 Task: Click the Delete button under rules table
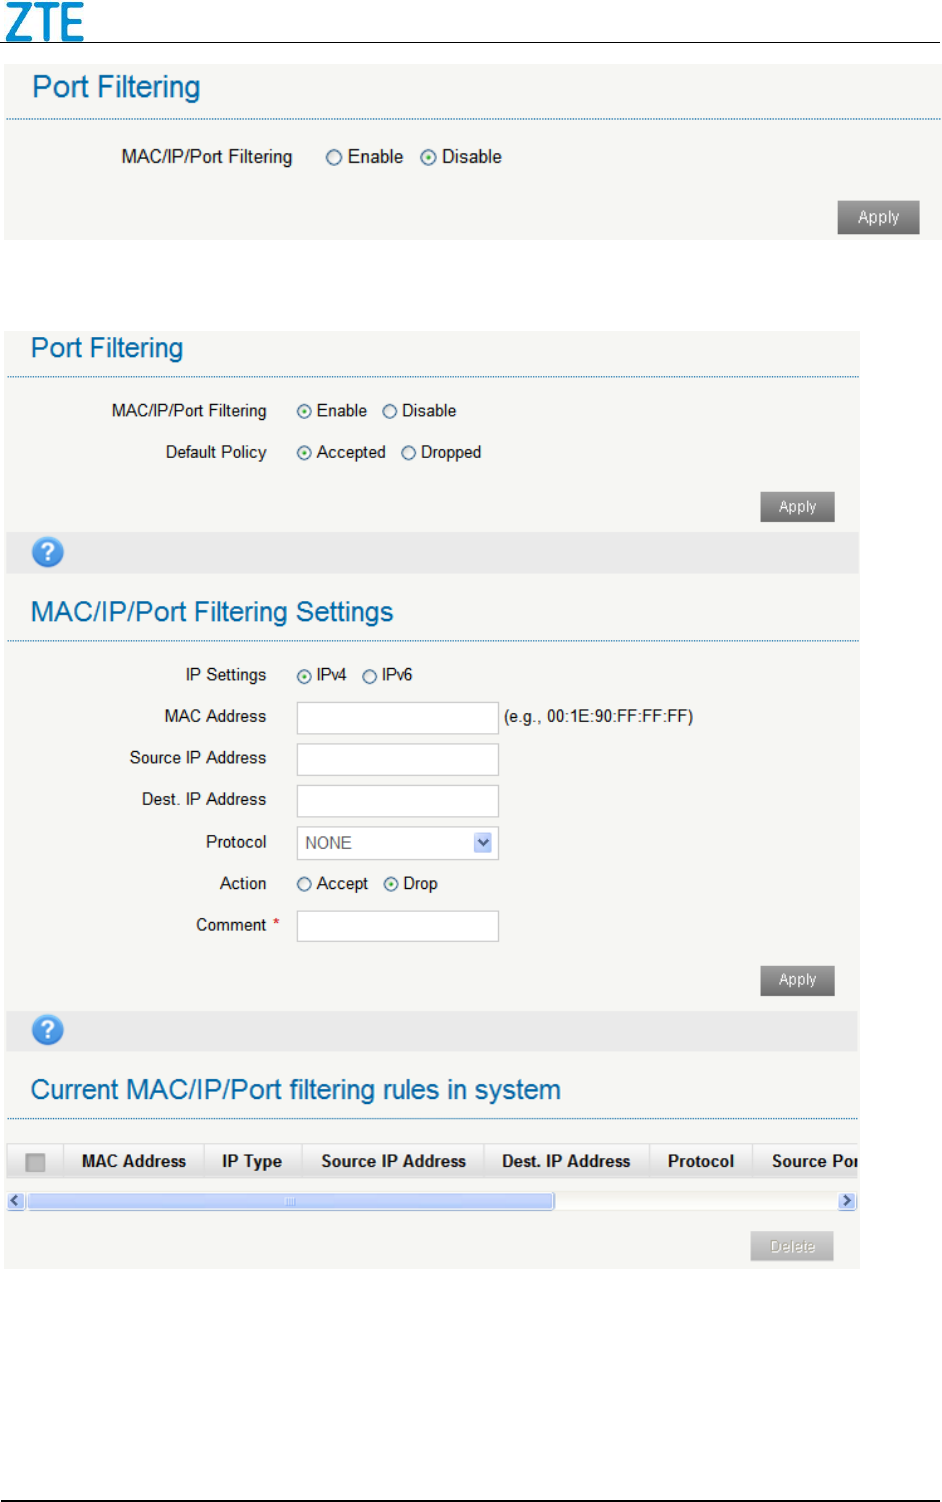point(791,1246)
